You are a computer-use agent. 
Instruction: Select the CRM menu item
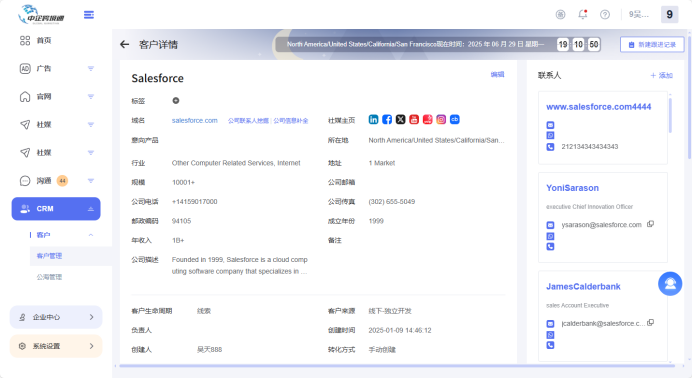pyautogui.click(x=56, y=209)
